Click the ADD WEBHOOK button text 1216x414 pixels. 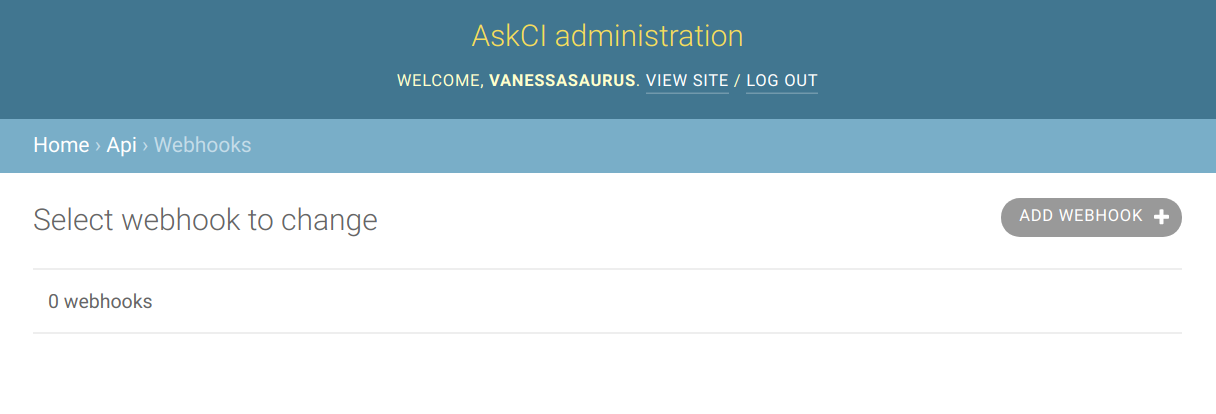click(1081, 216)
